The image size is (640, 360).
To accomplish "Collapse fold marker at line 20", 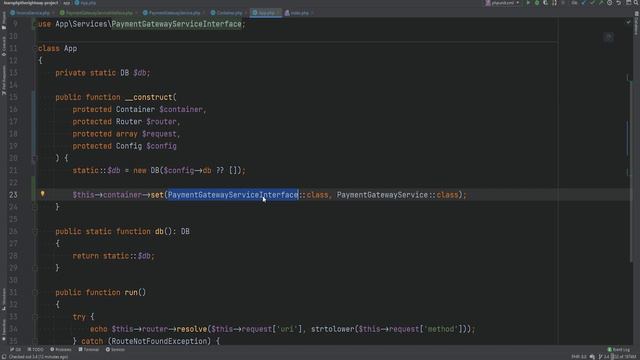I will (x=35, y=158).
